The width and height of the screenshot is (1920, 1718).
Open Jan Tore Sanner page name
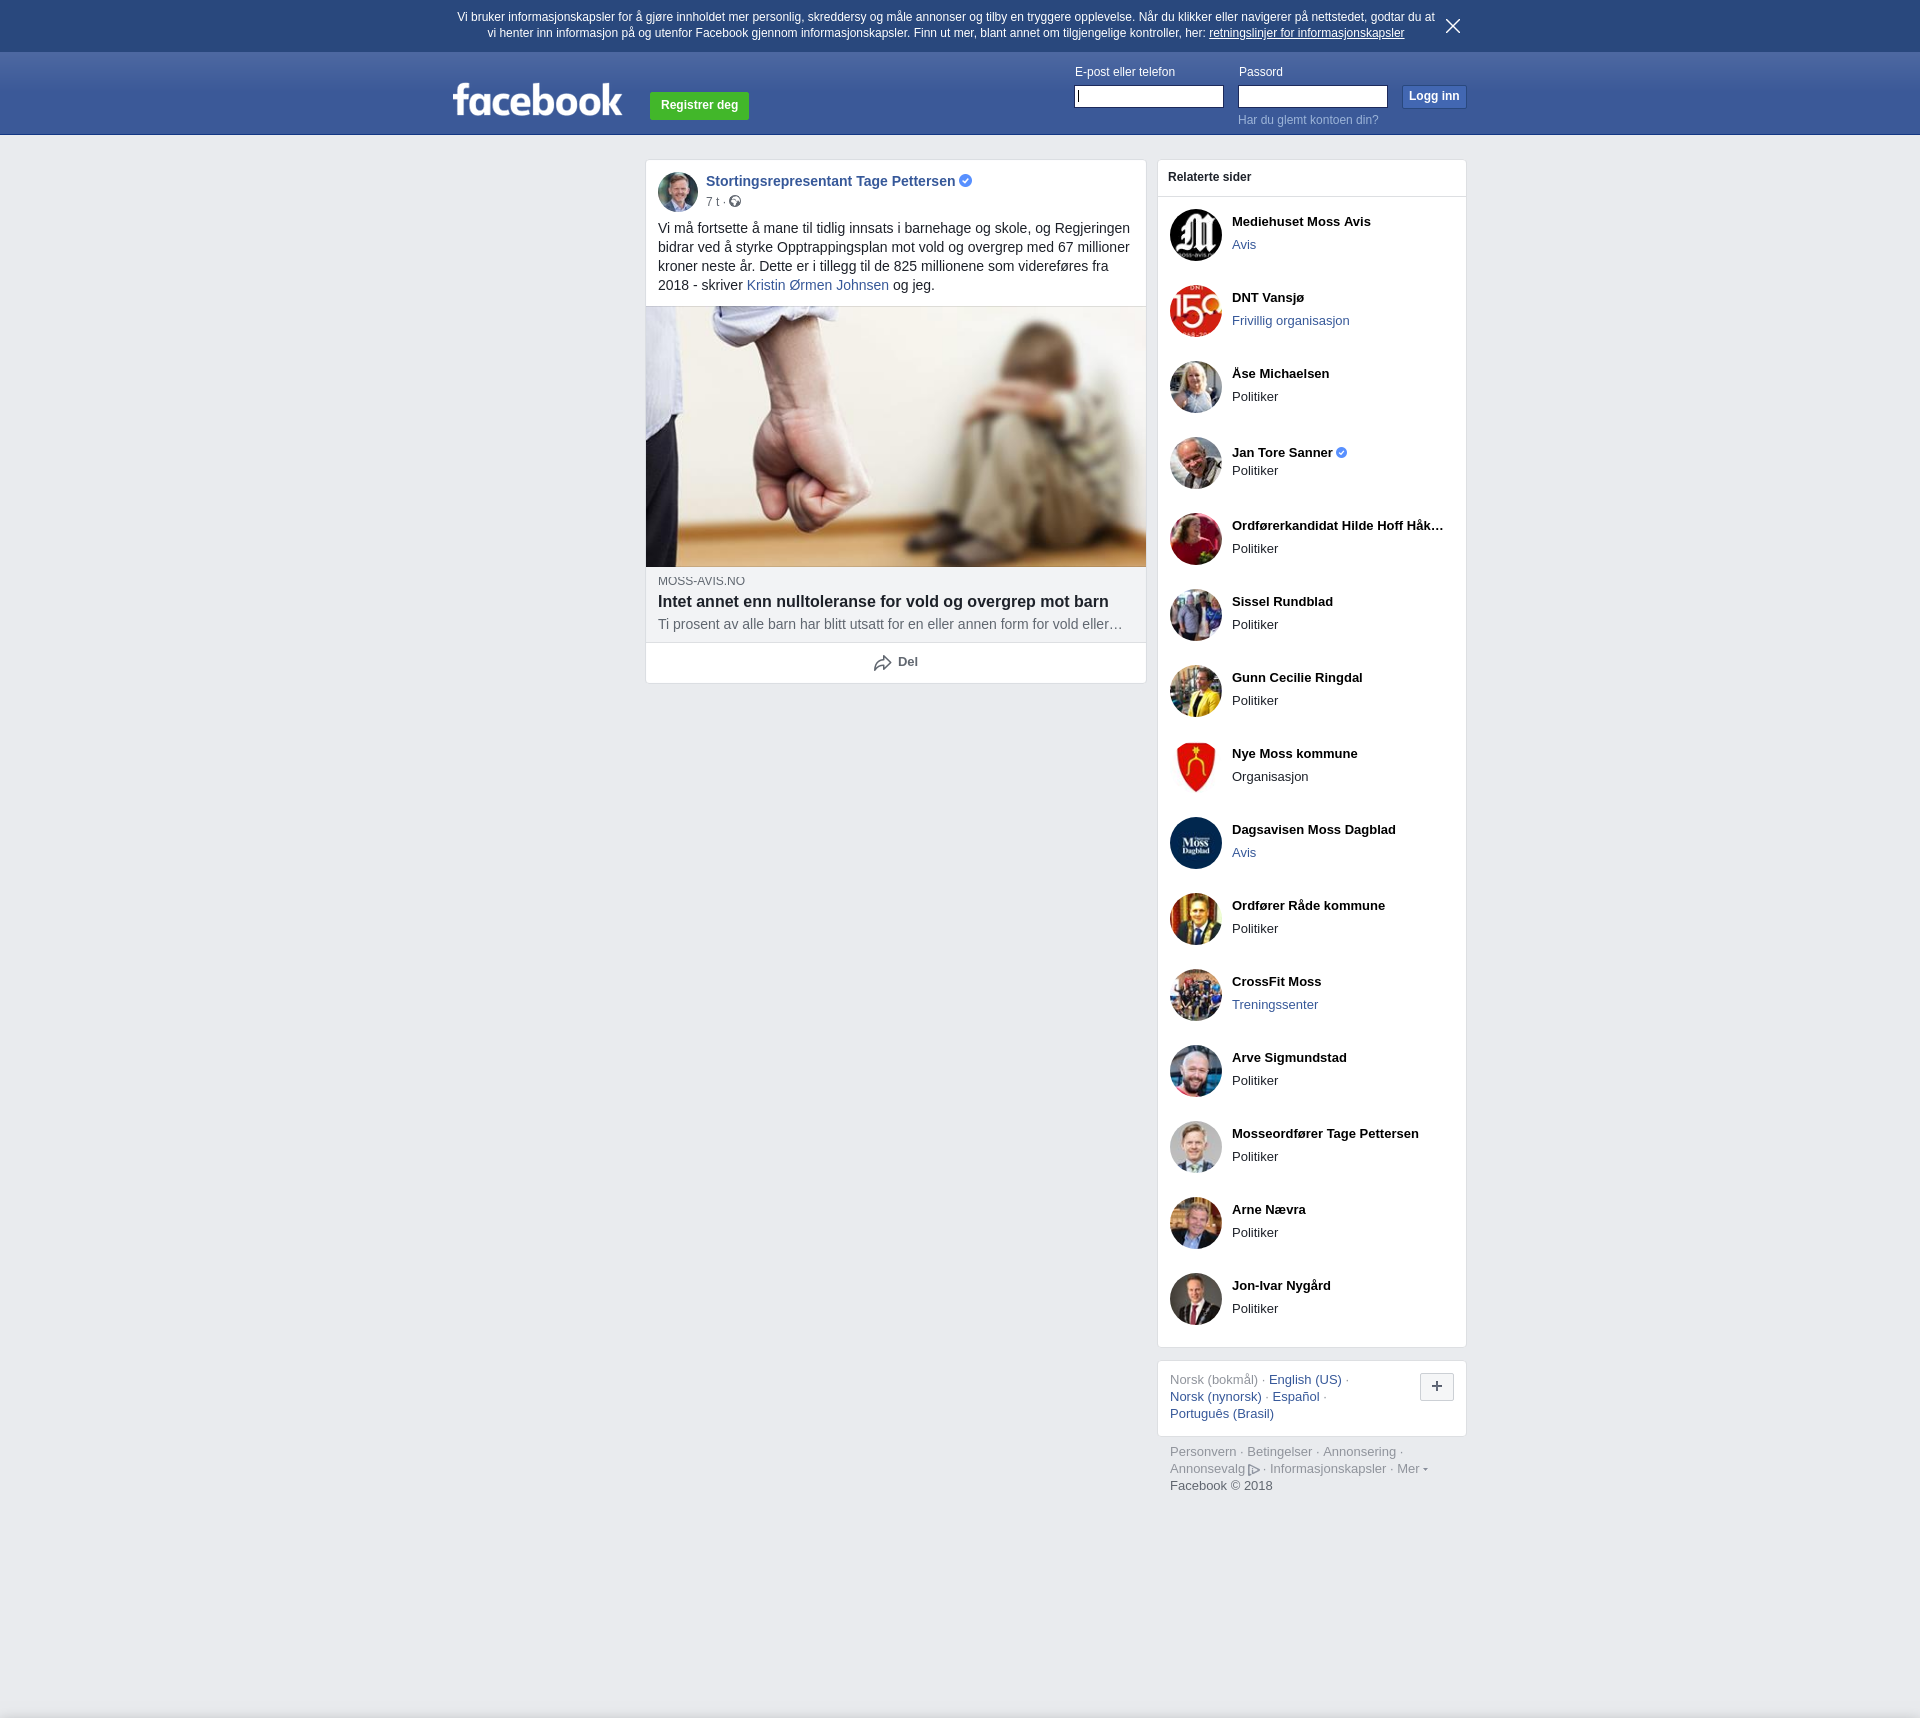click(1282, 453)
